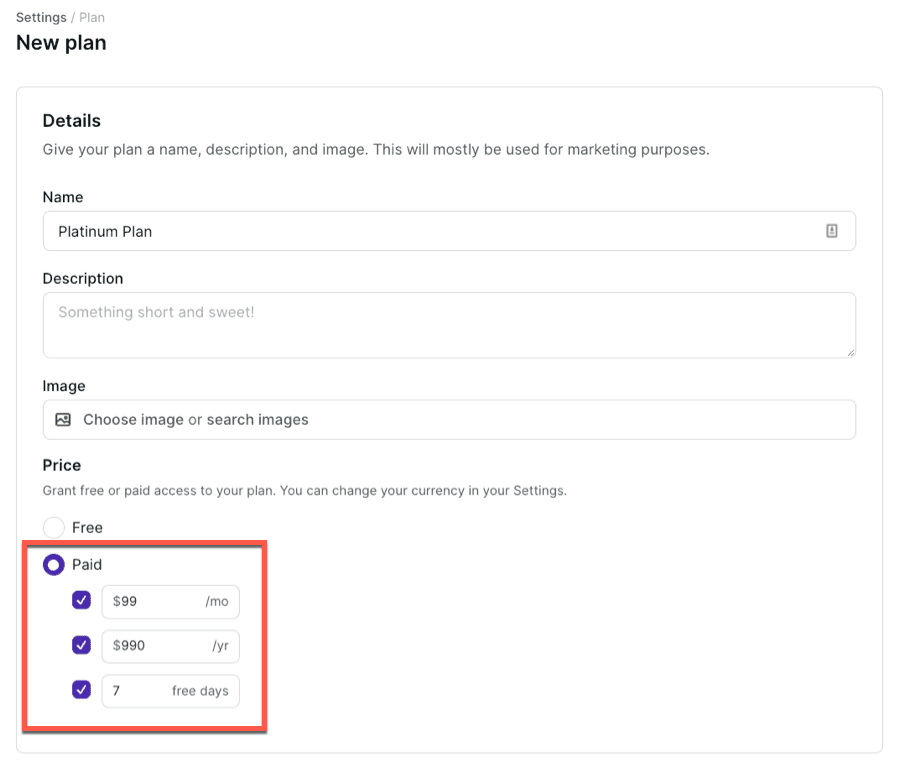Click the Settings breadcrumb link
The image size is (900, 765).
(x=41, y=18)
